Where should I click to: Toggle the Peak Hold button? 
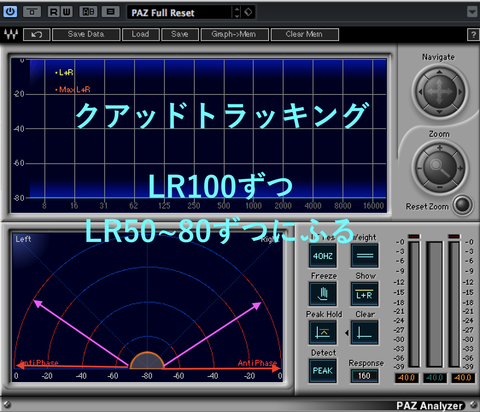click(322, 332)
